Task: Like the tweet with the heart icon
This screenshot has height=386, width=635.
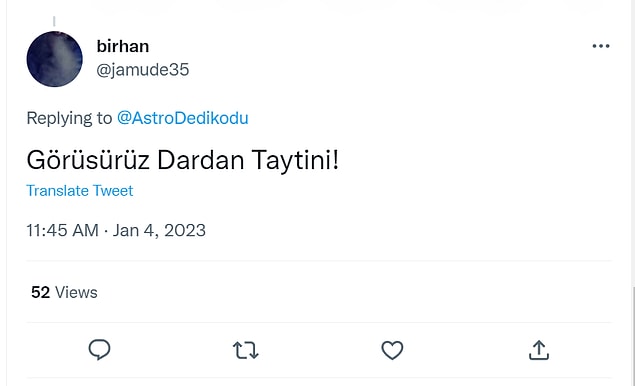Action: click(392, 350)
